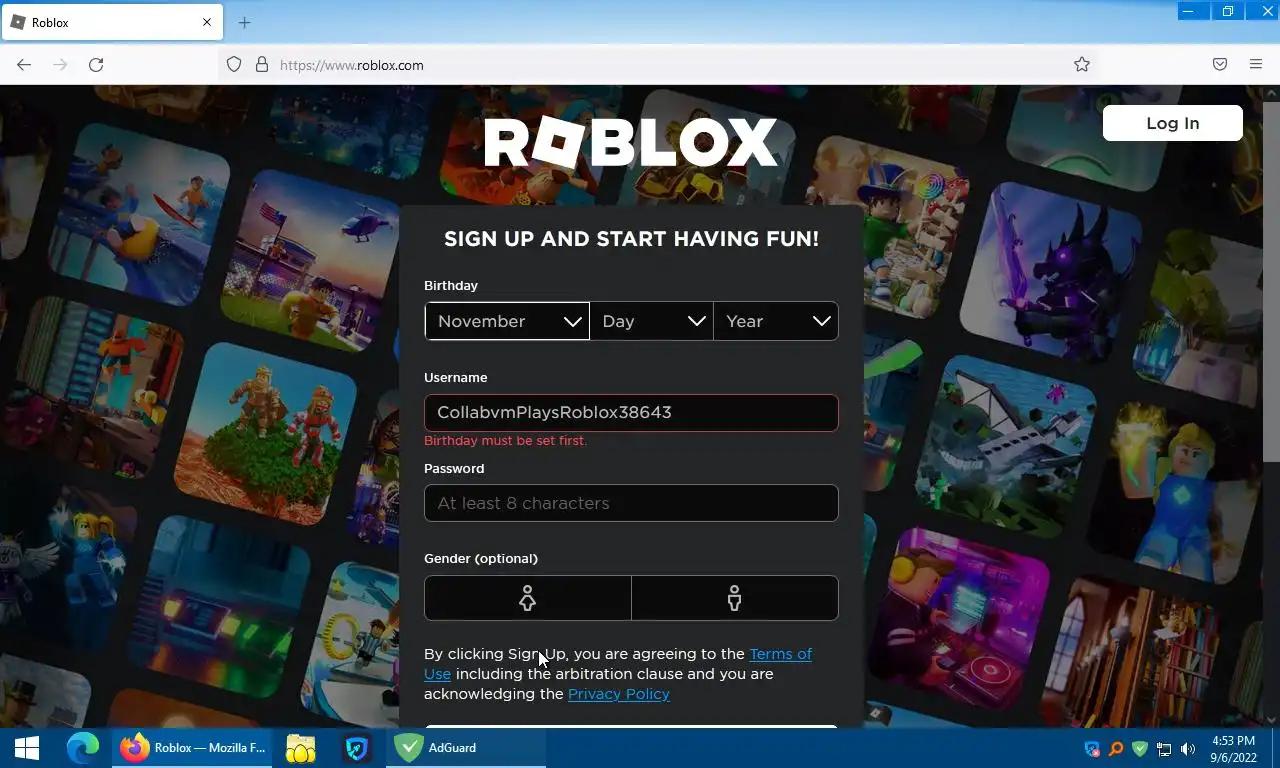Click the Log In button
The height and width of the screenshot is (768, 1280).
(x=1173, y=123)
